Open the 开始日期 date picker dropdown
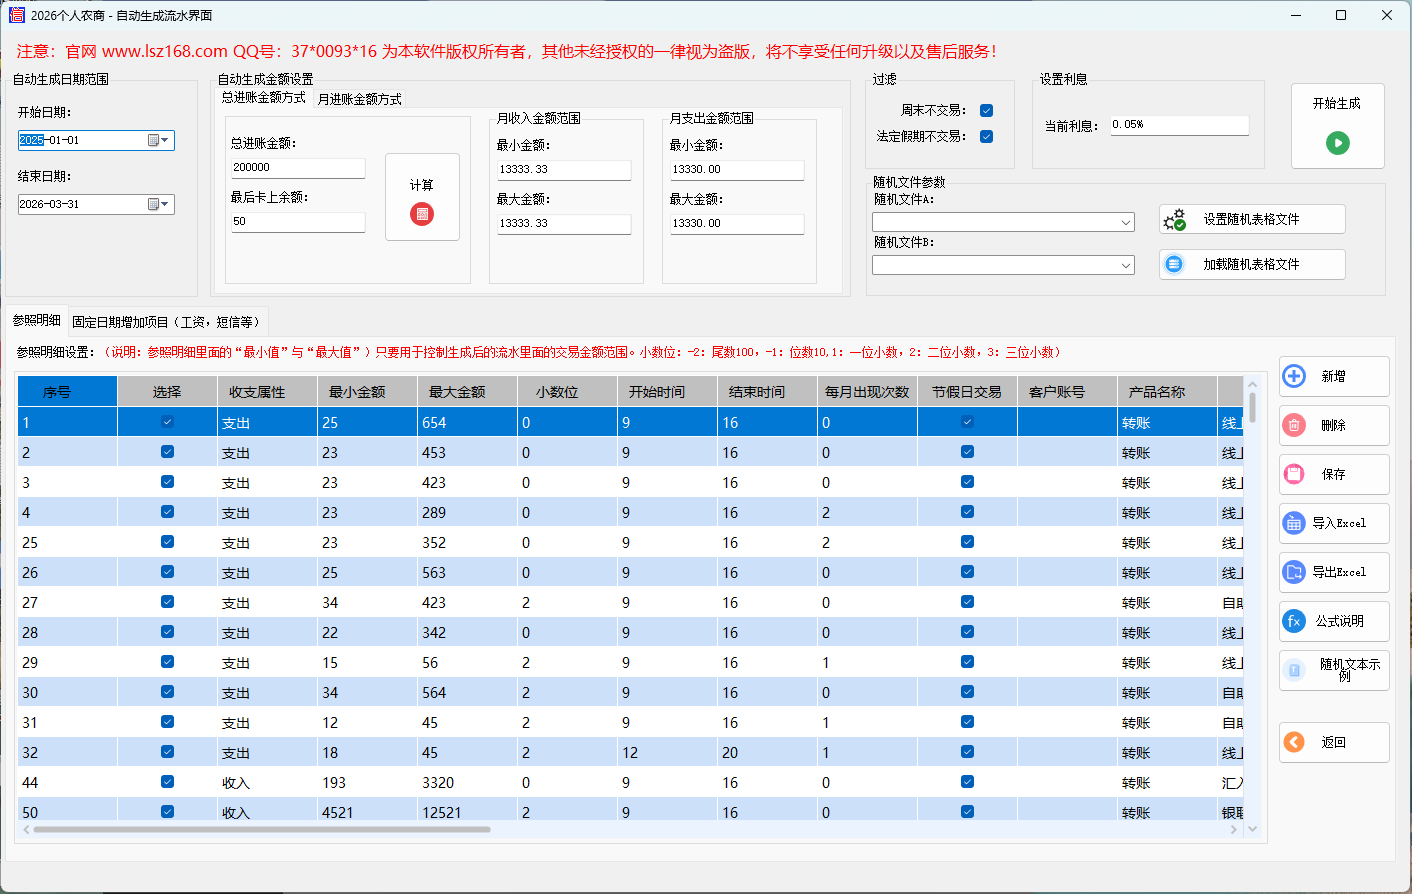The height and width of the screenshot is (894, 1412). tap(163, 140)
